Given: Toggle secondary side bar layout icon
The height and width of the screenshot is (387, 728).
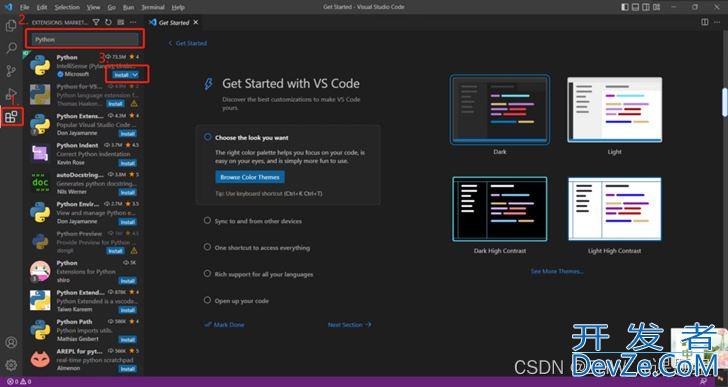Looking at the screenshot, I should (646, 7).
